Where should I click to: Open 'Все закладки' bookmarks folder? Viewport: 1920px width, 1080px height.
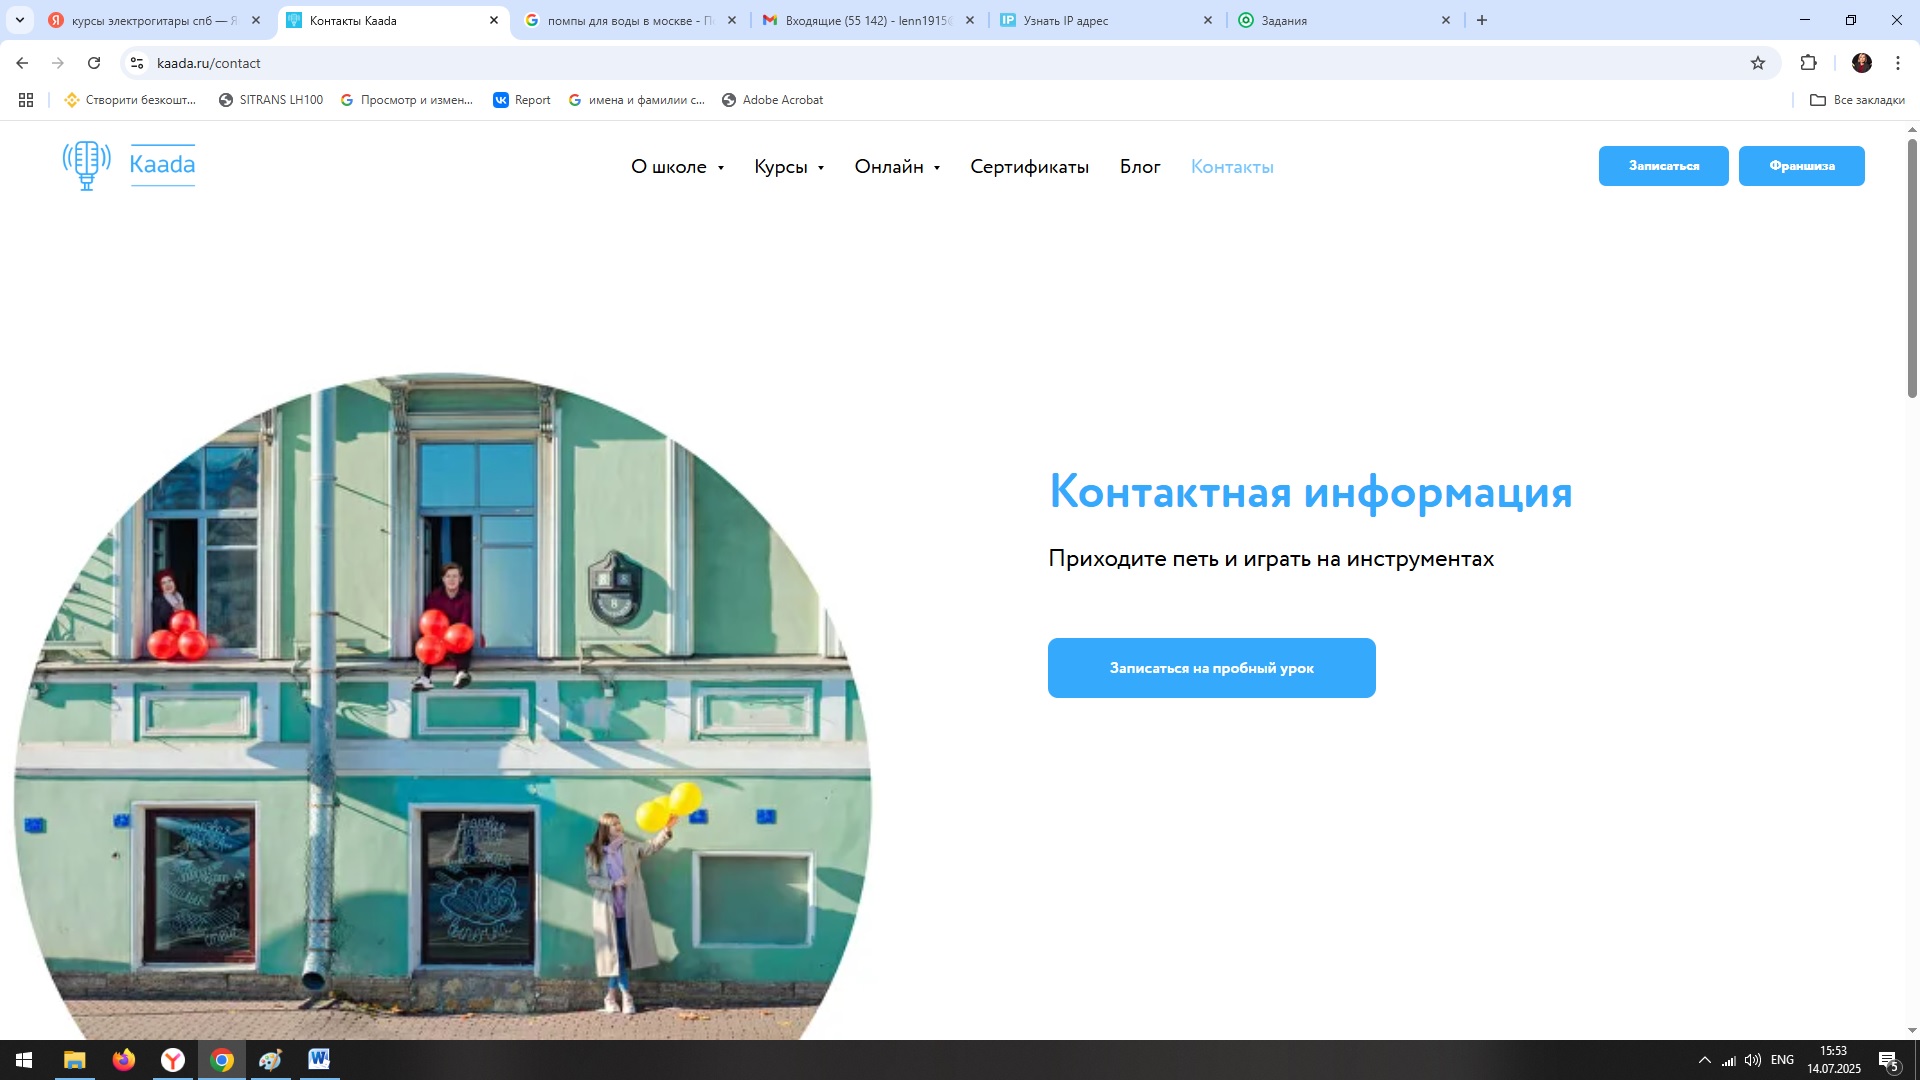[1857, 100]
